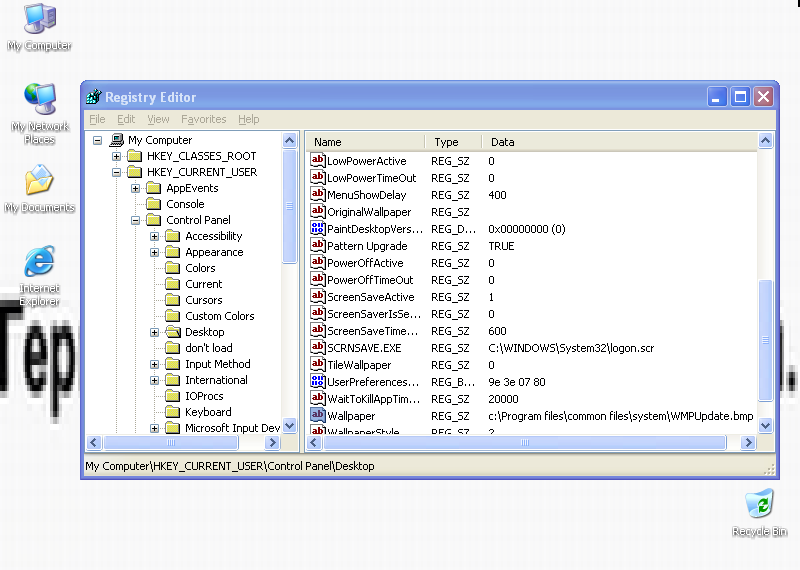
Task: Collapse the HKEY_CURRENT_USER node
Action: 116,172
